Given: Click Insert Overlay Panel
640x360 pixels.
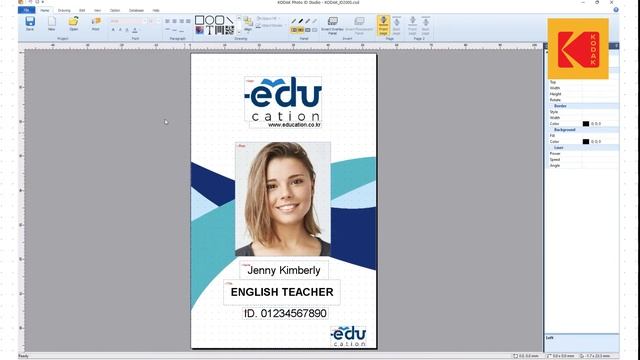Looking at the screenshot, I should 332,26.
